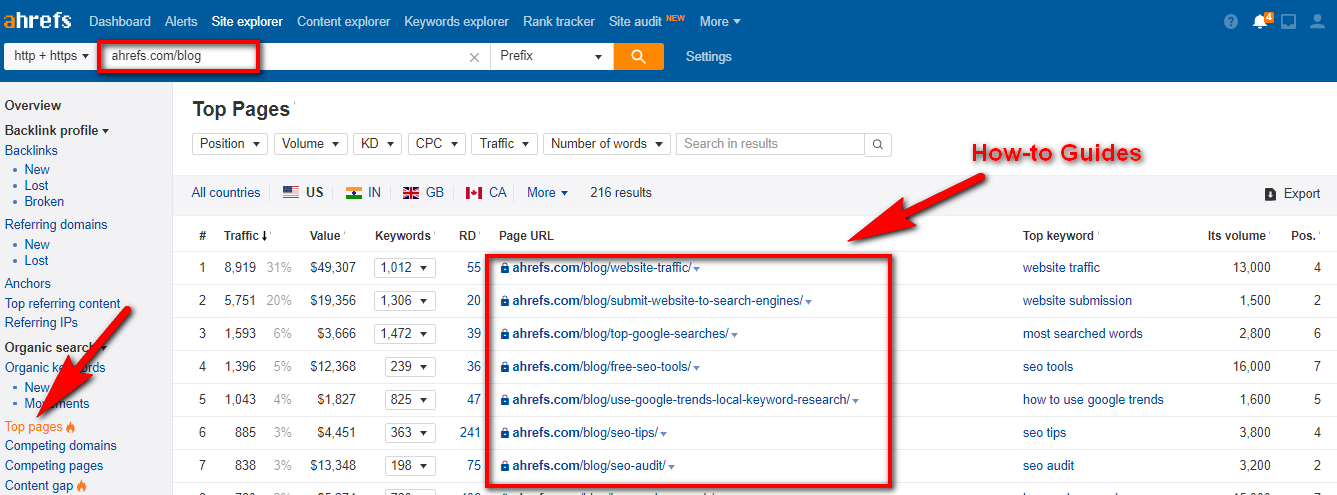This screenshot has height=495, width=1337.
Task: Open Backlinks in sidebar
Action: click(31, 150)
